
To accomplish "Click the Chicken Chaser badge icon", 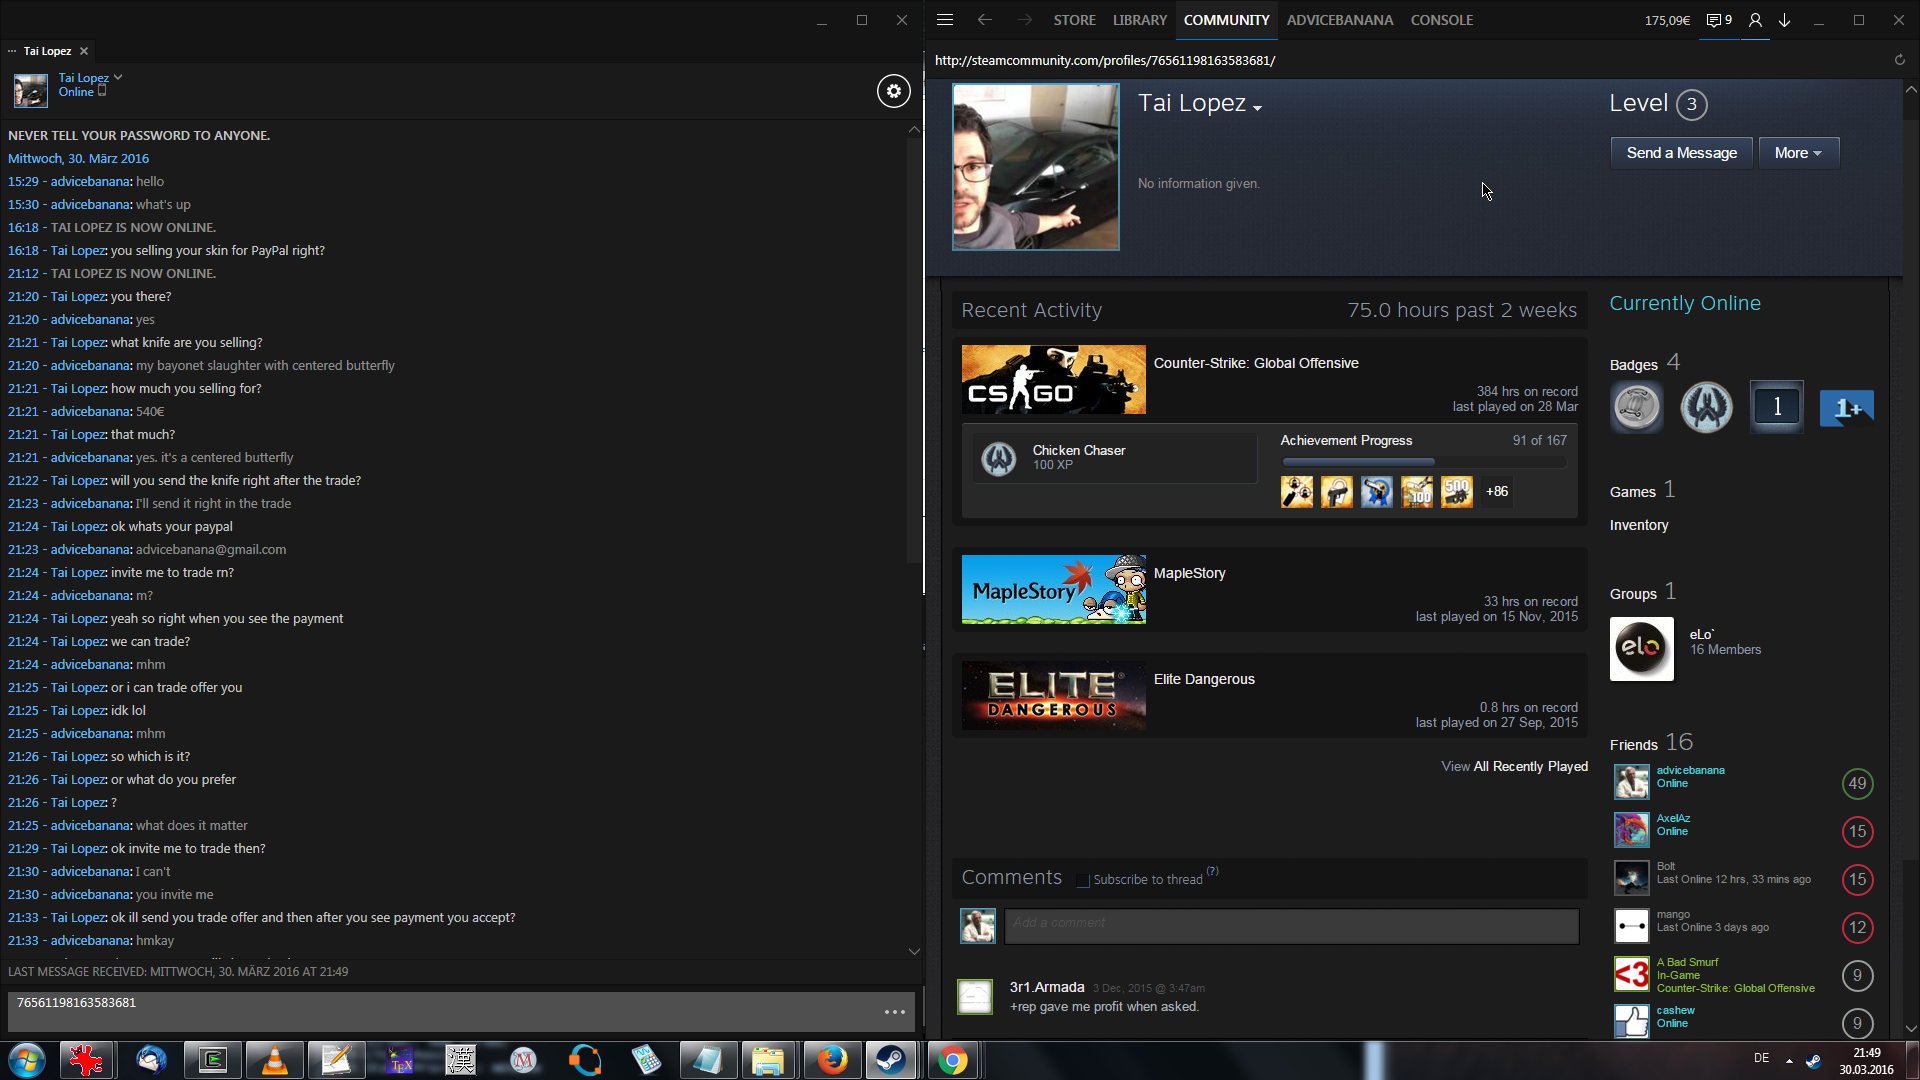I will [998, 459].
